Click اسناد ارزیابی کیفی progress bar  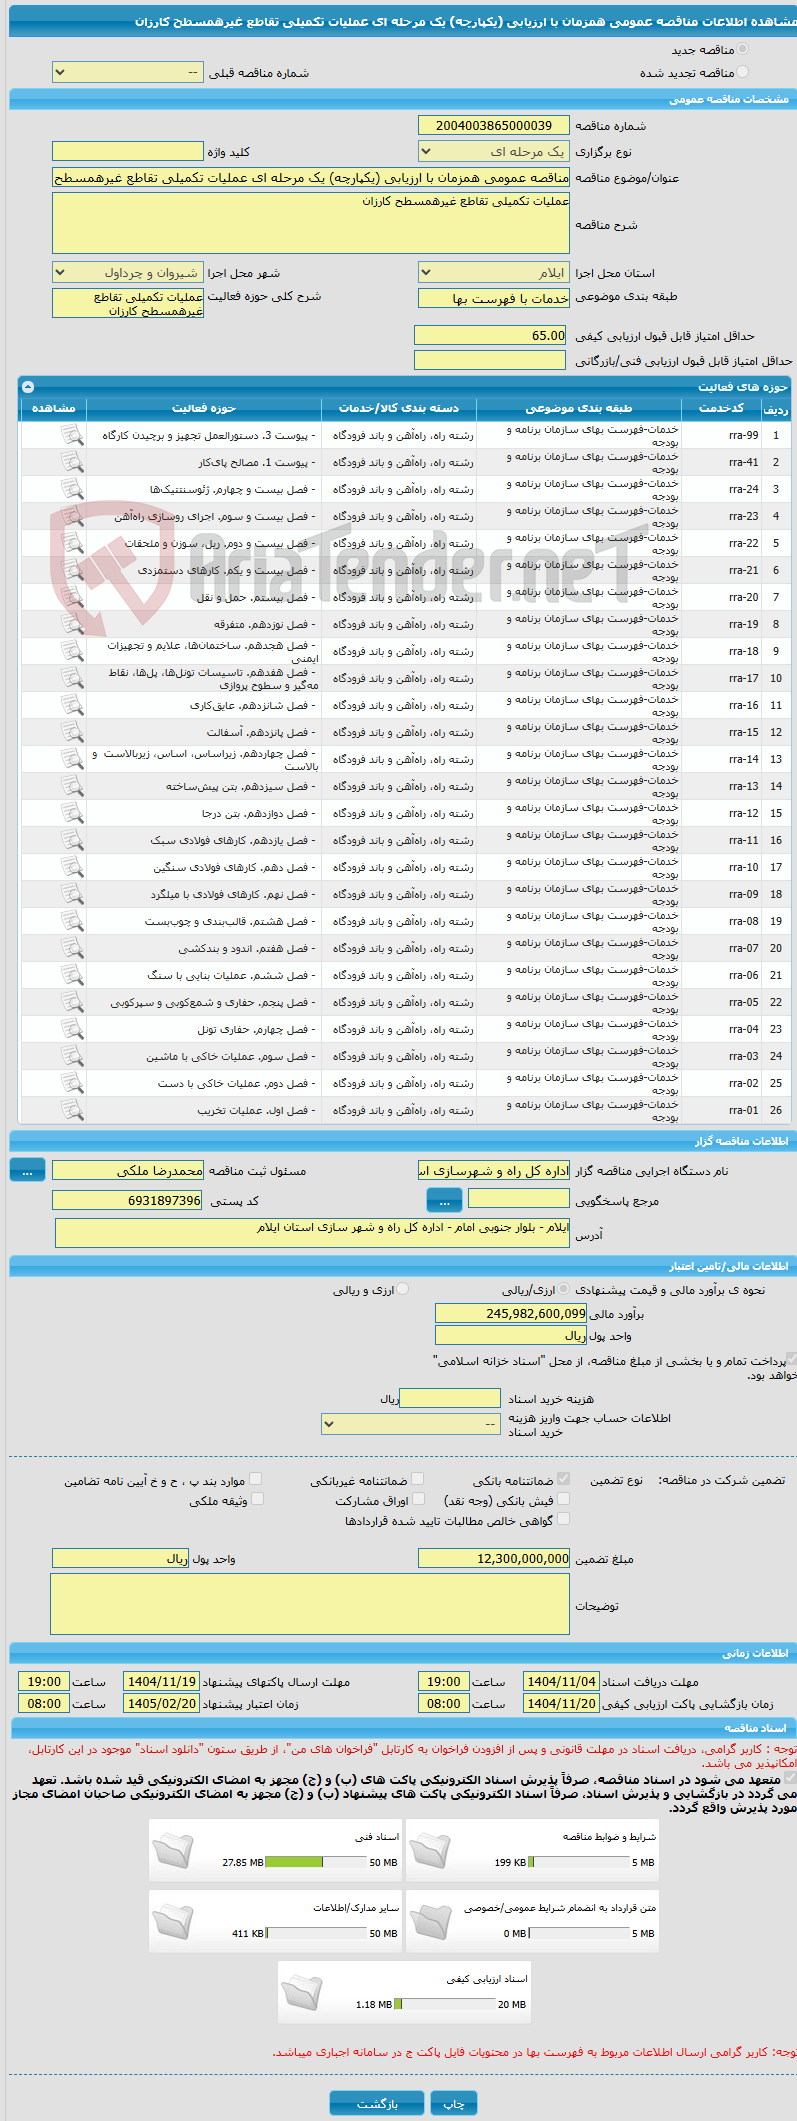coord(445,2004)
